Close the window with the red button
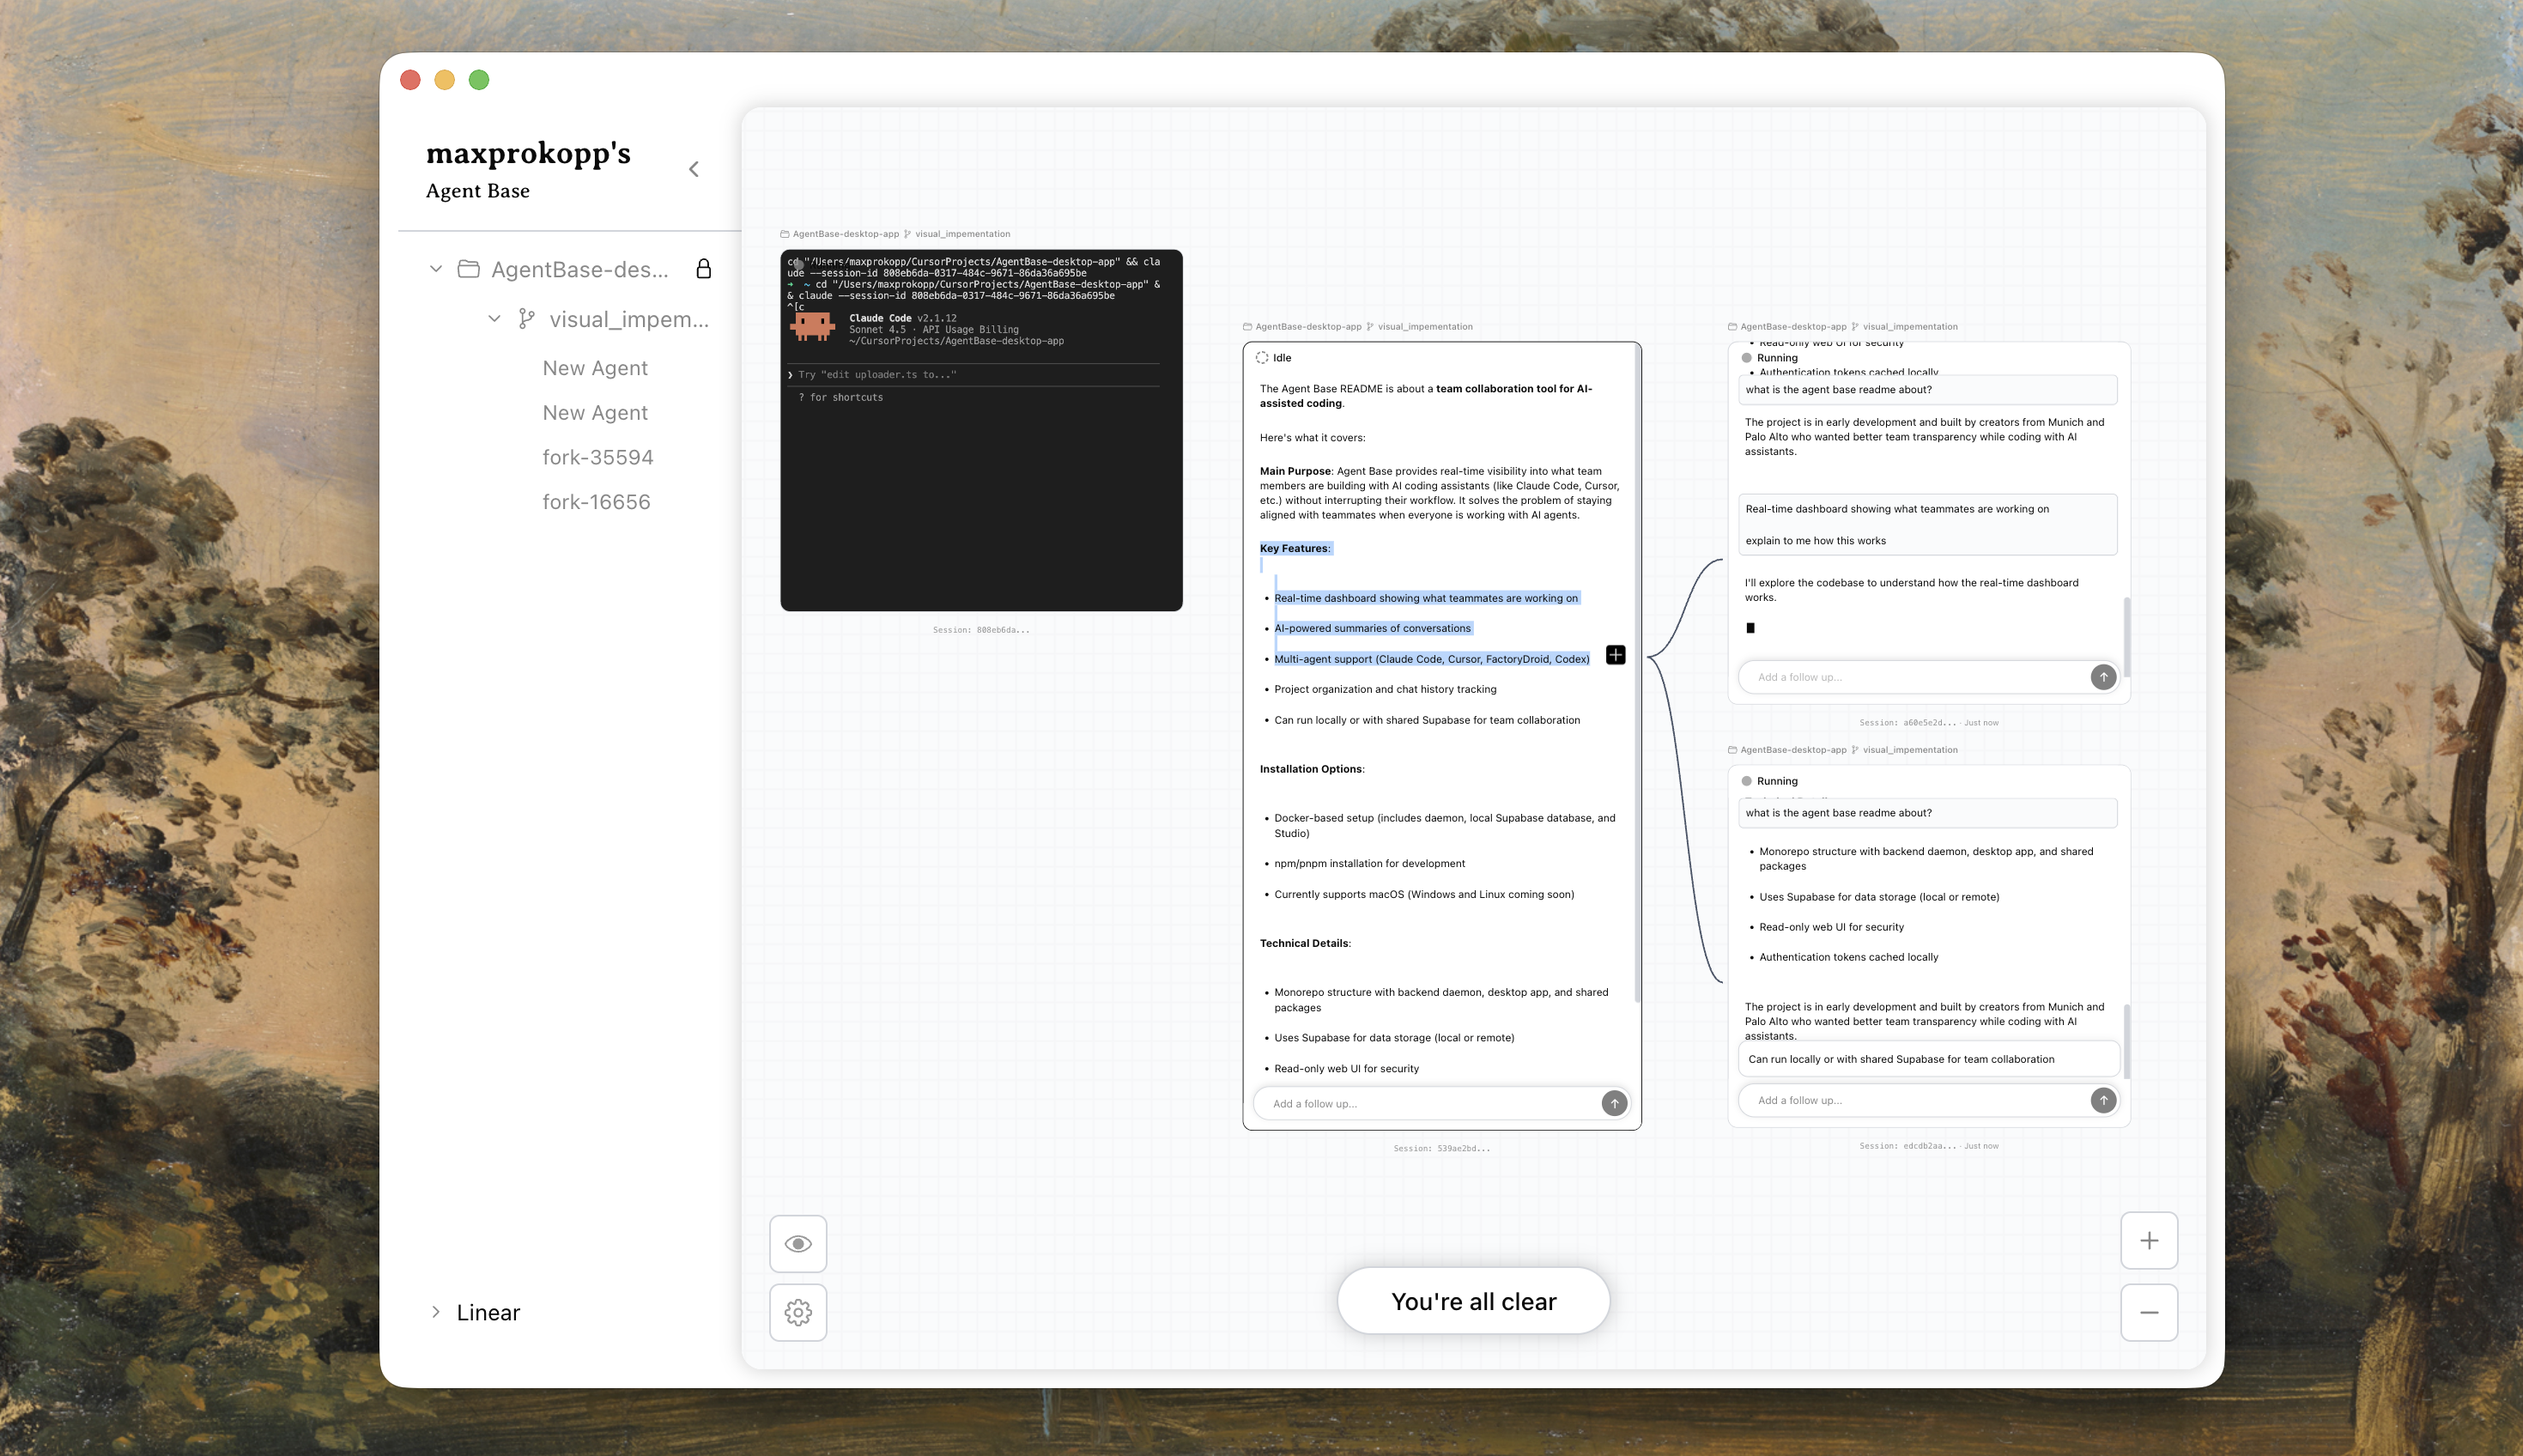The height and width of the screenshot is (1456, 2523). pos(410,80)
